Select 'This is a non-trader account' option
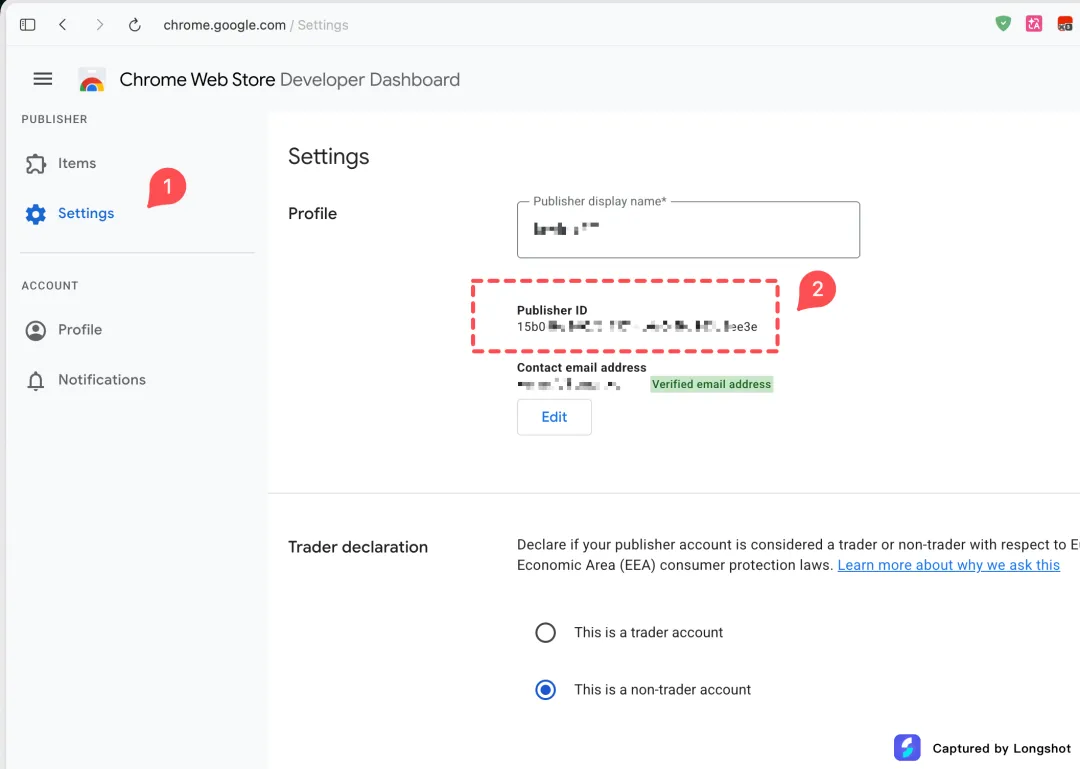The image size is (1080, 769). tap(546, 690)
